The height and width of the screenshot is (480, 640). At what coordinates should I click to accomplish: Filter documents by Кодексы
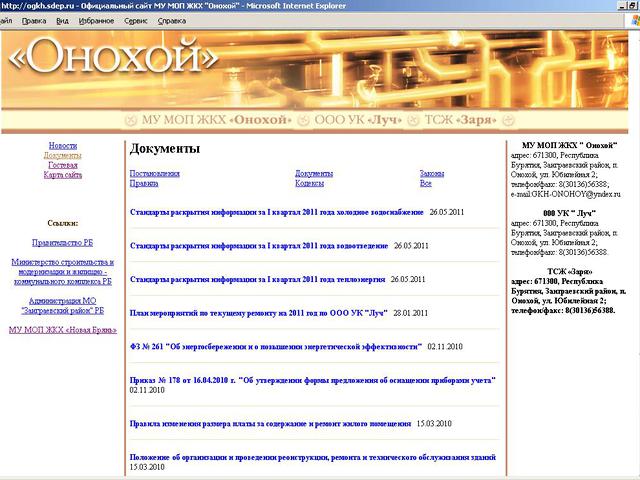tap(309, 183)
